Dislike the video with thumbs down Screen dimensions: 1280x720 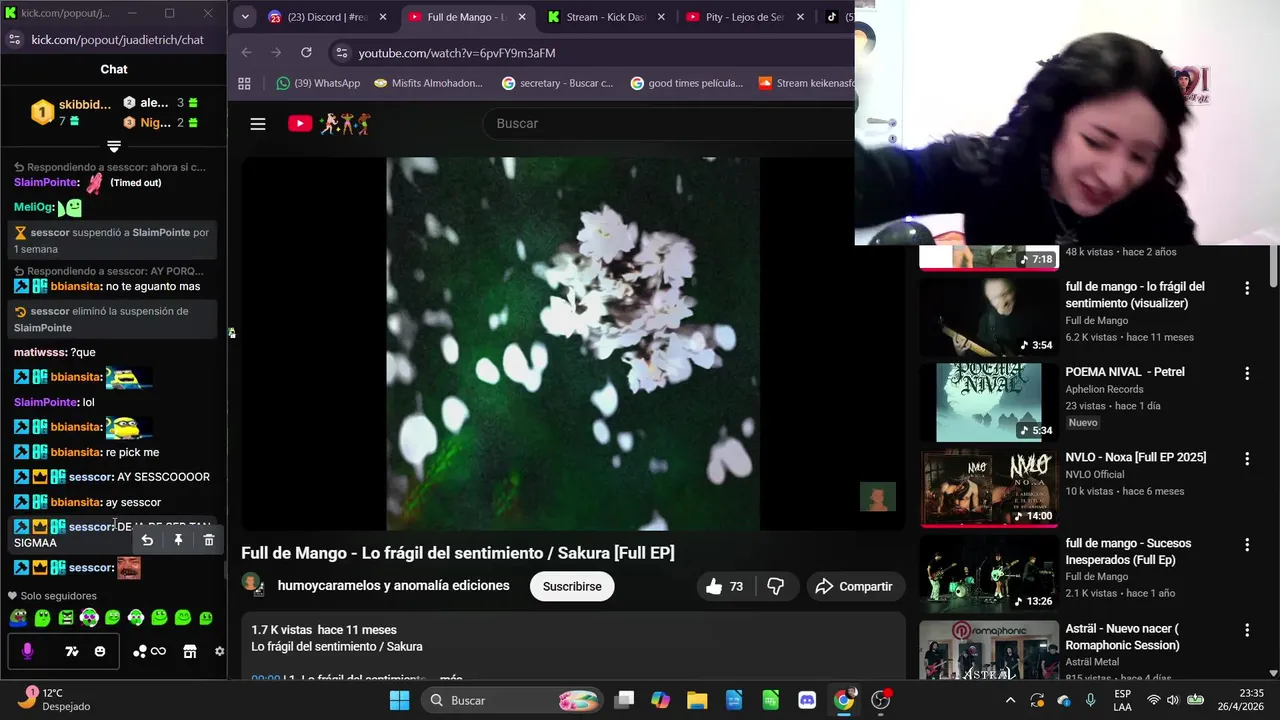coord(775,587)
